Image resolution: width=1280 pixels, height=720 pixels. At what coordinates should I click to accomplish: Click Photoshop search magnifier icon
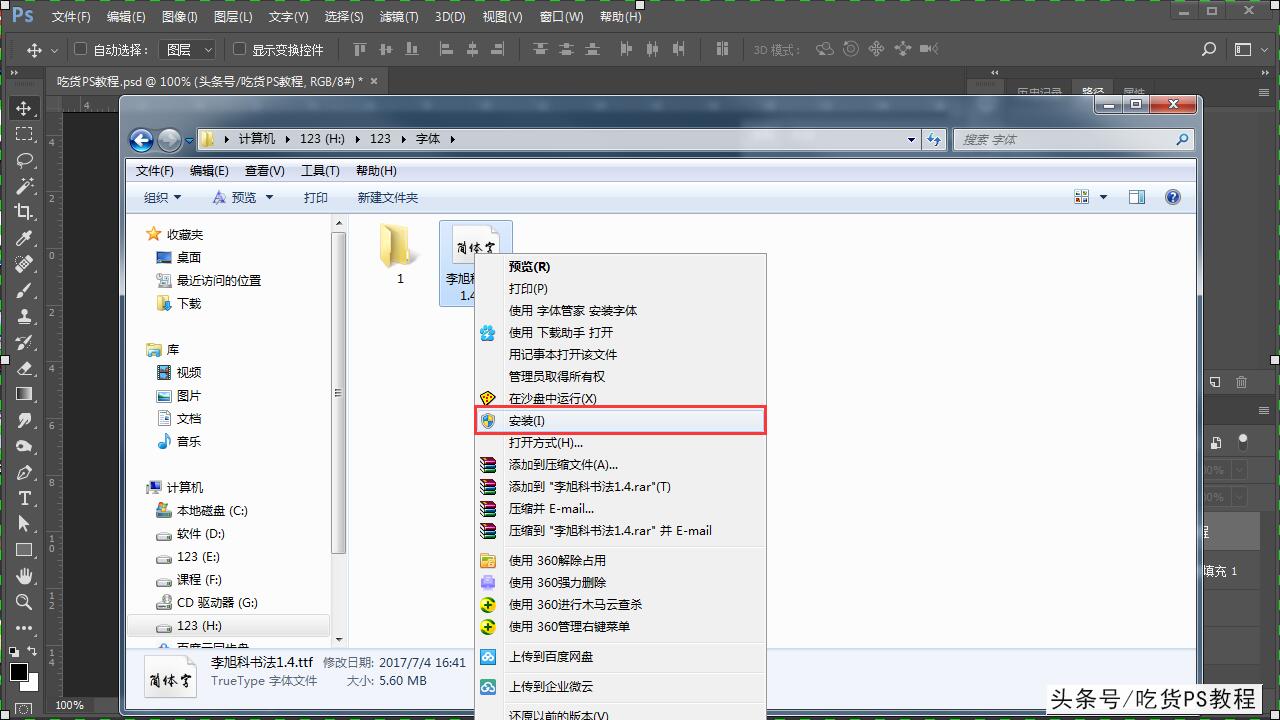tap(1209, 49)
